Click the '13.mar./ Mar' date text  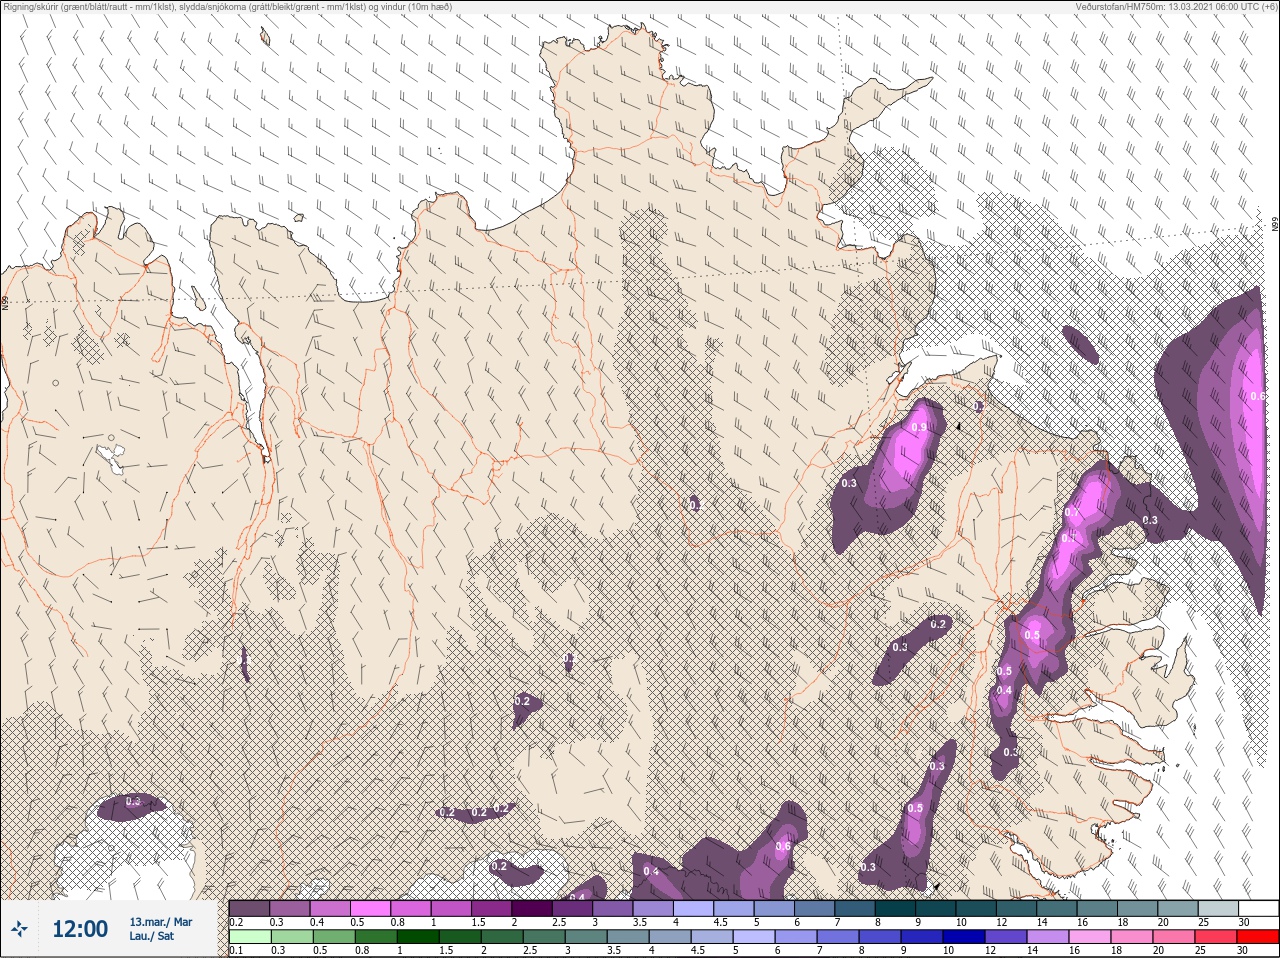point(161,922)
